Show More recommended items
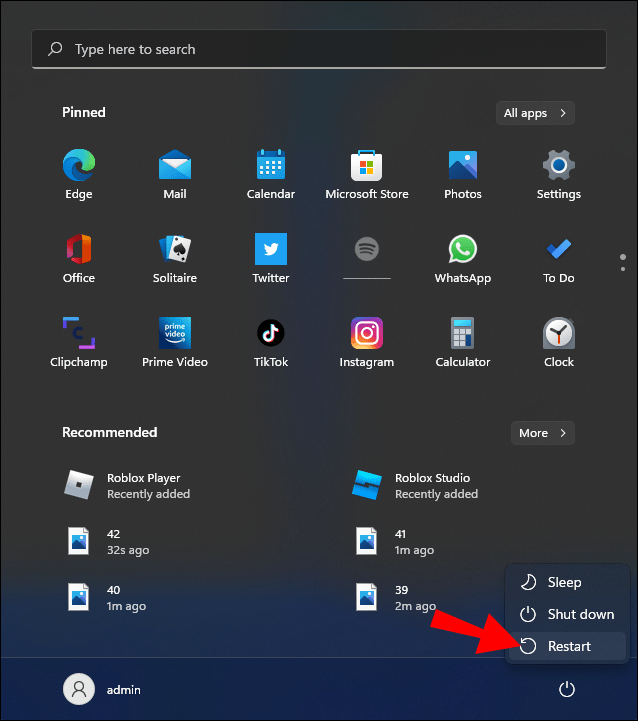This screenshot has width=638, height=721. tap(543, 433)
